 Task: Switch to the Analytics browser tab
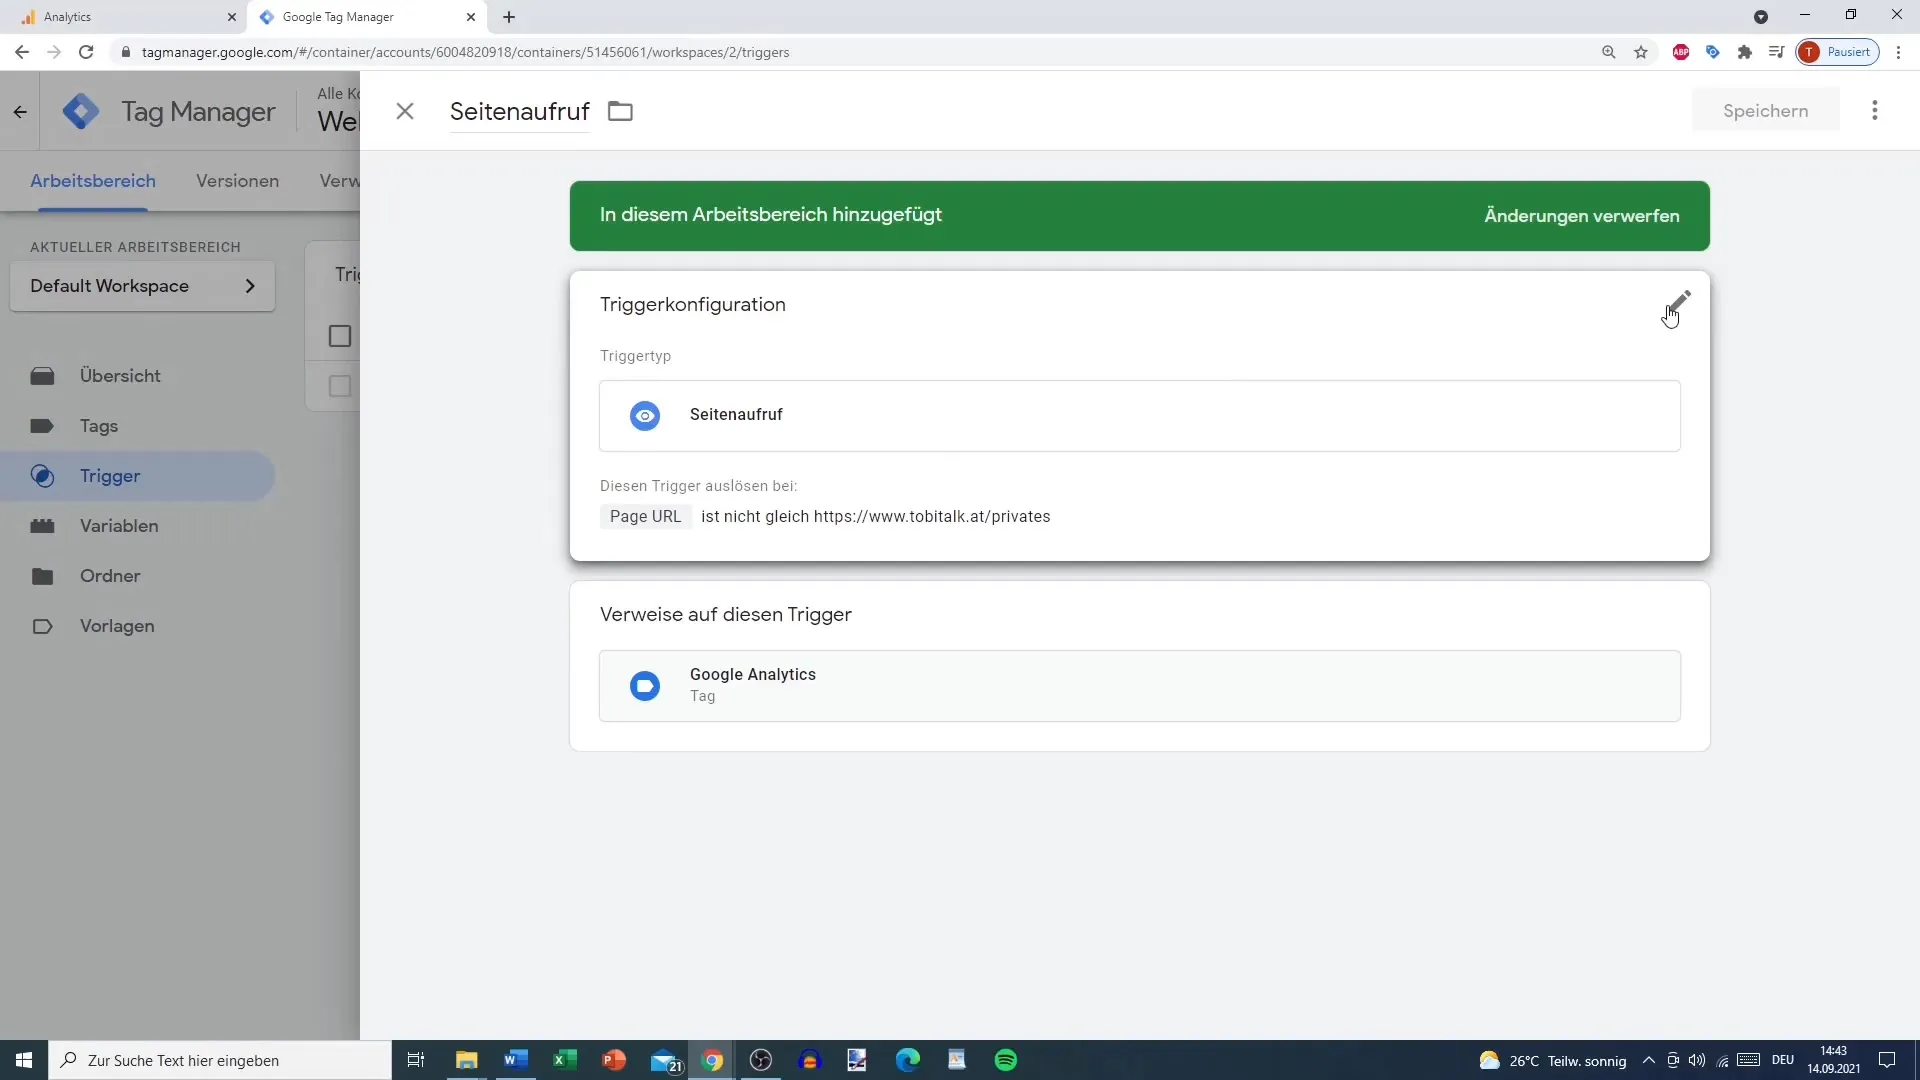click(x=68, y=17)
